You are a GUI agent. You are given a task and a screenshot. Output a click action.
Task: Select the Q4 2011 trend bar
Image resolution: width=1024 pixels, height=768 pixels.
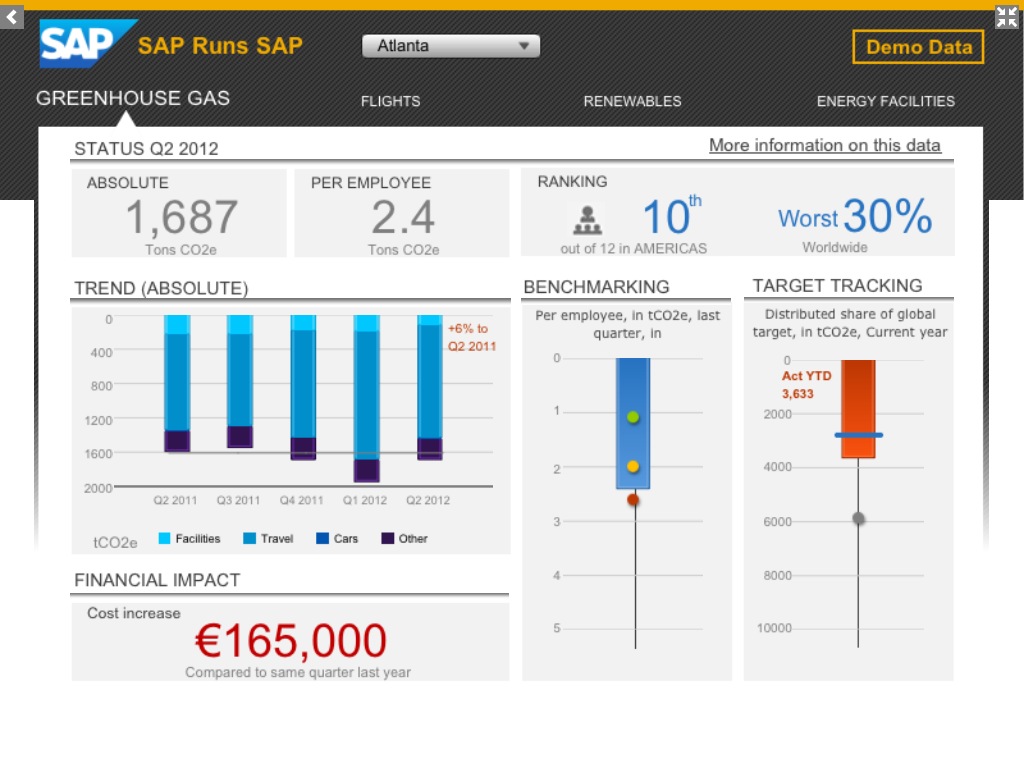pos(303,387)
